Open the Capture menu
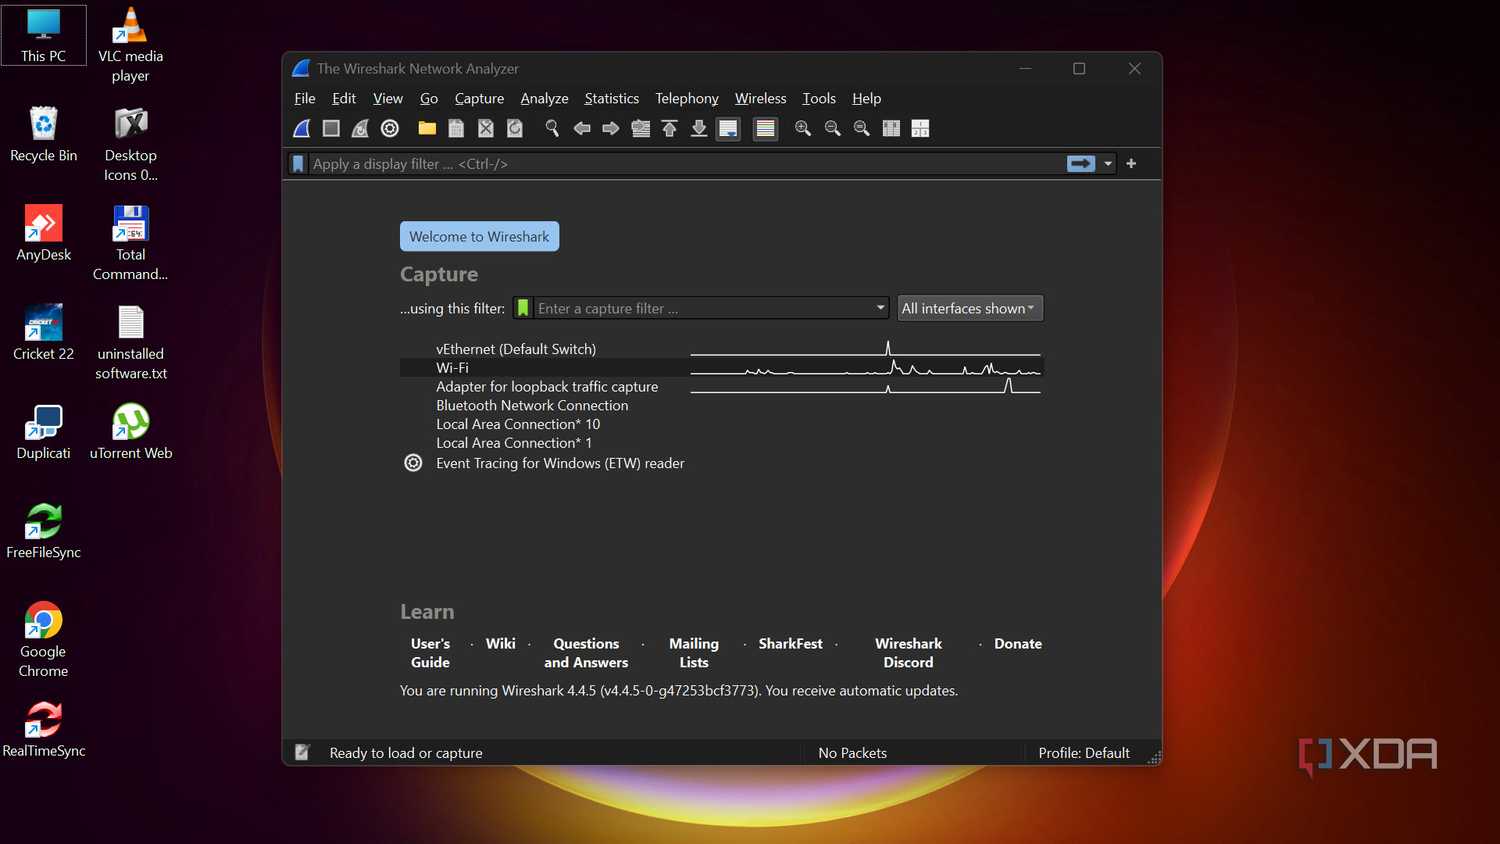 point(479,98)
